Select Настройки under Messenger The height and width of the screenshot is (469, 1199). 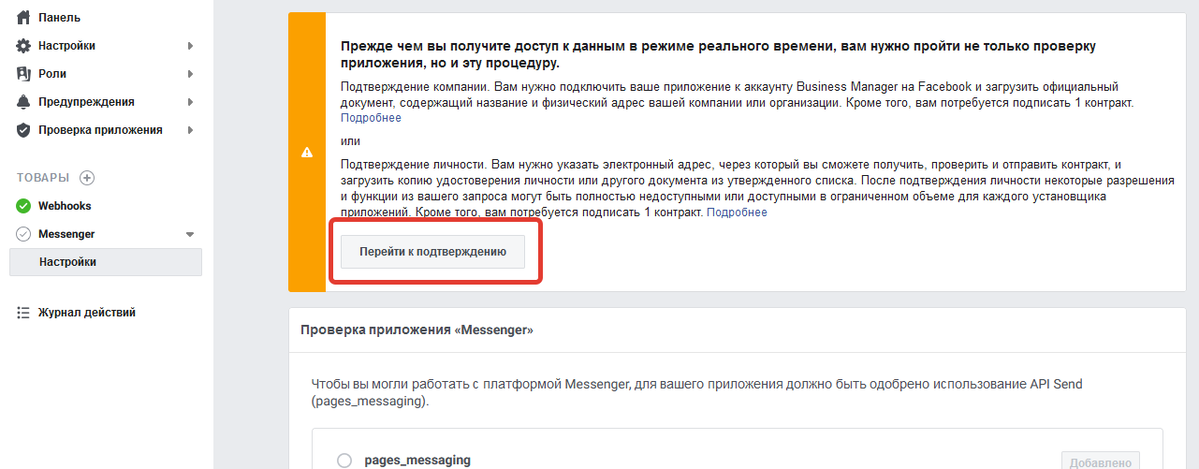pos(106,262)
